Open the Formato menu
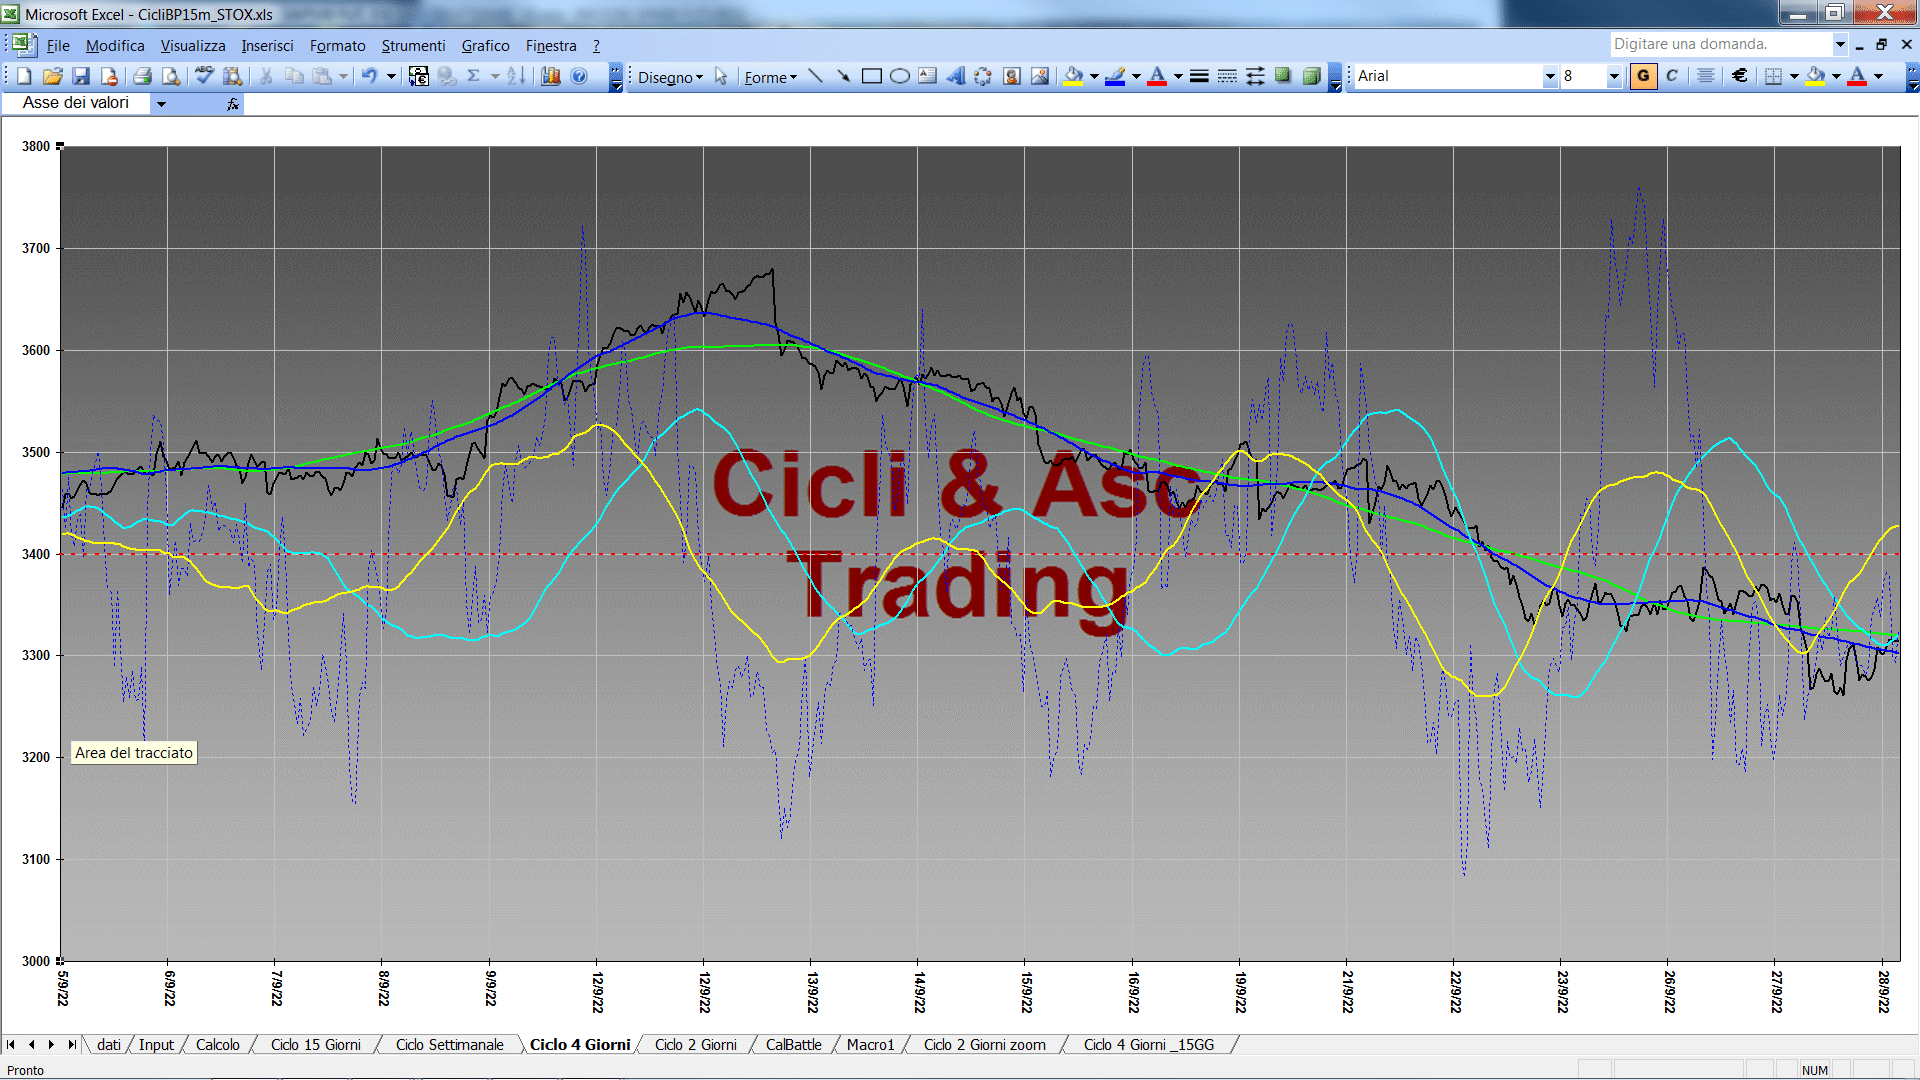 [338, 46]
